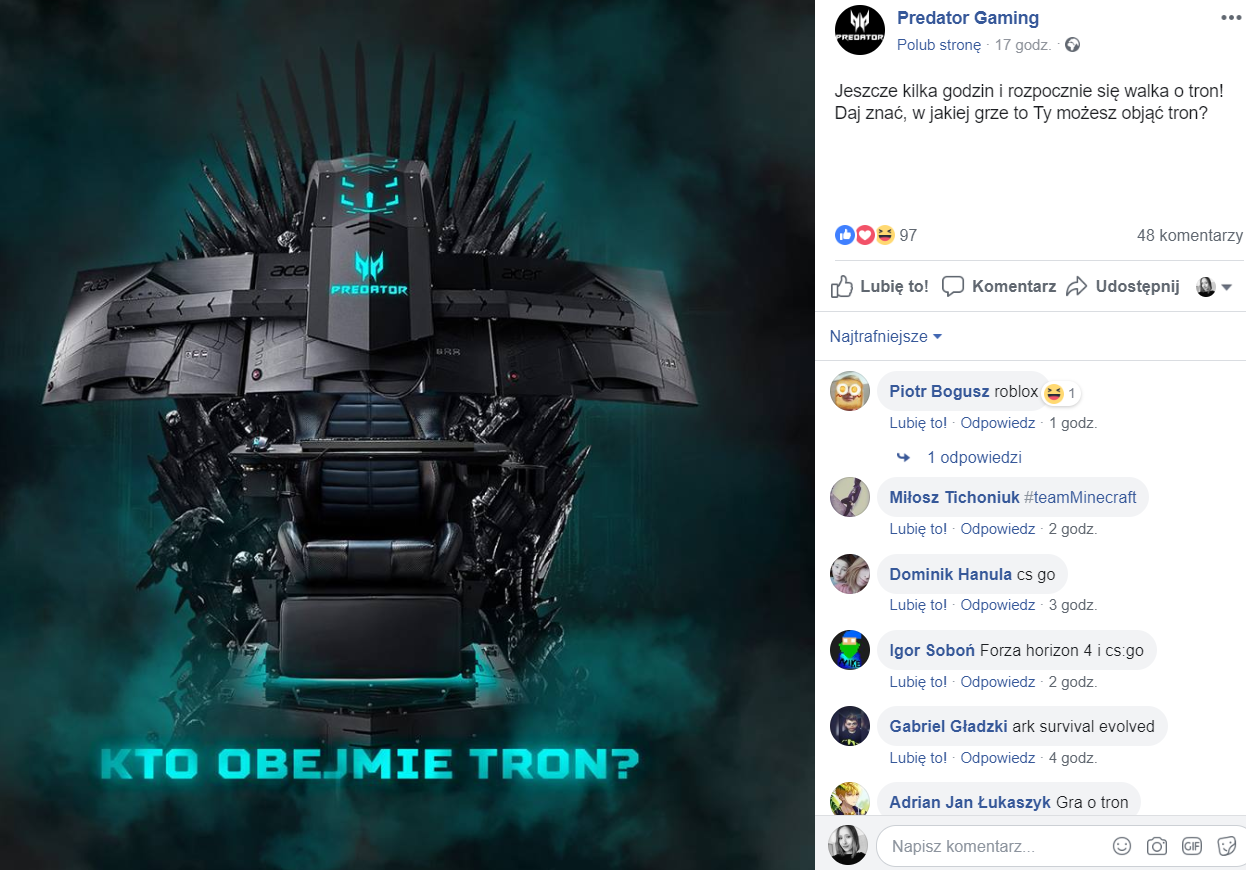Click the thumbs-up Lubię to! button on the post

[x=880, y=286]
